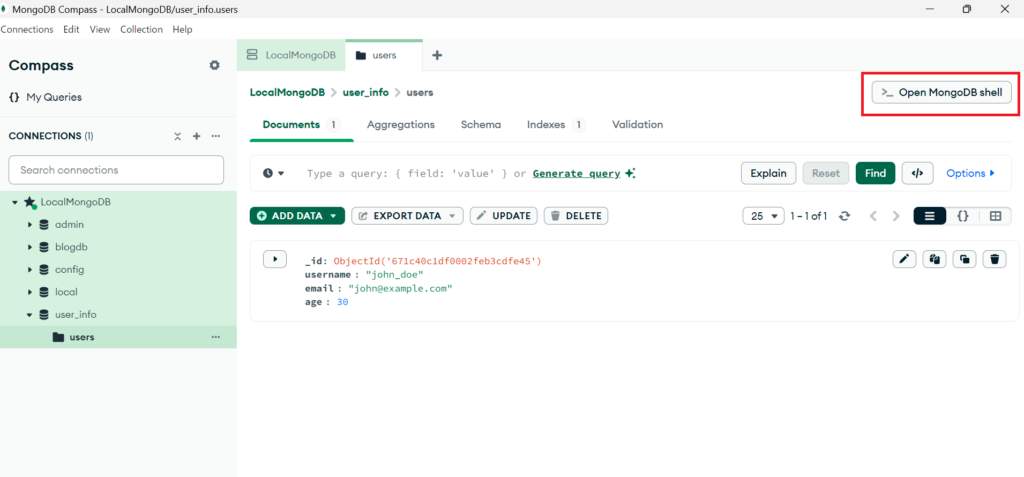Expand the john_doe document fields
The width and height of the screenshot is (1024, 477).
pos(275,259)
